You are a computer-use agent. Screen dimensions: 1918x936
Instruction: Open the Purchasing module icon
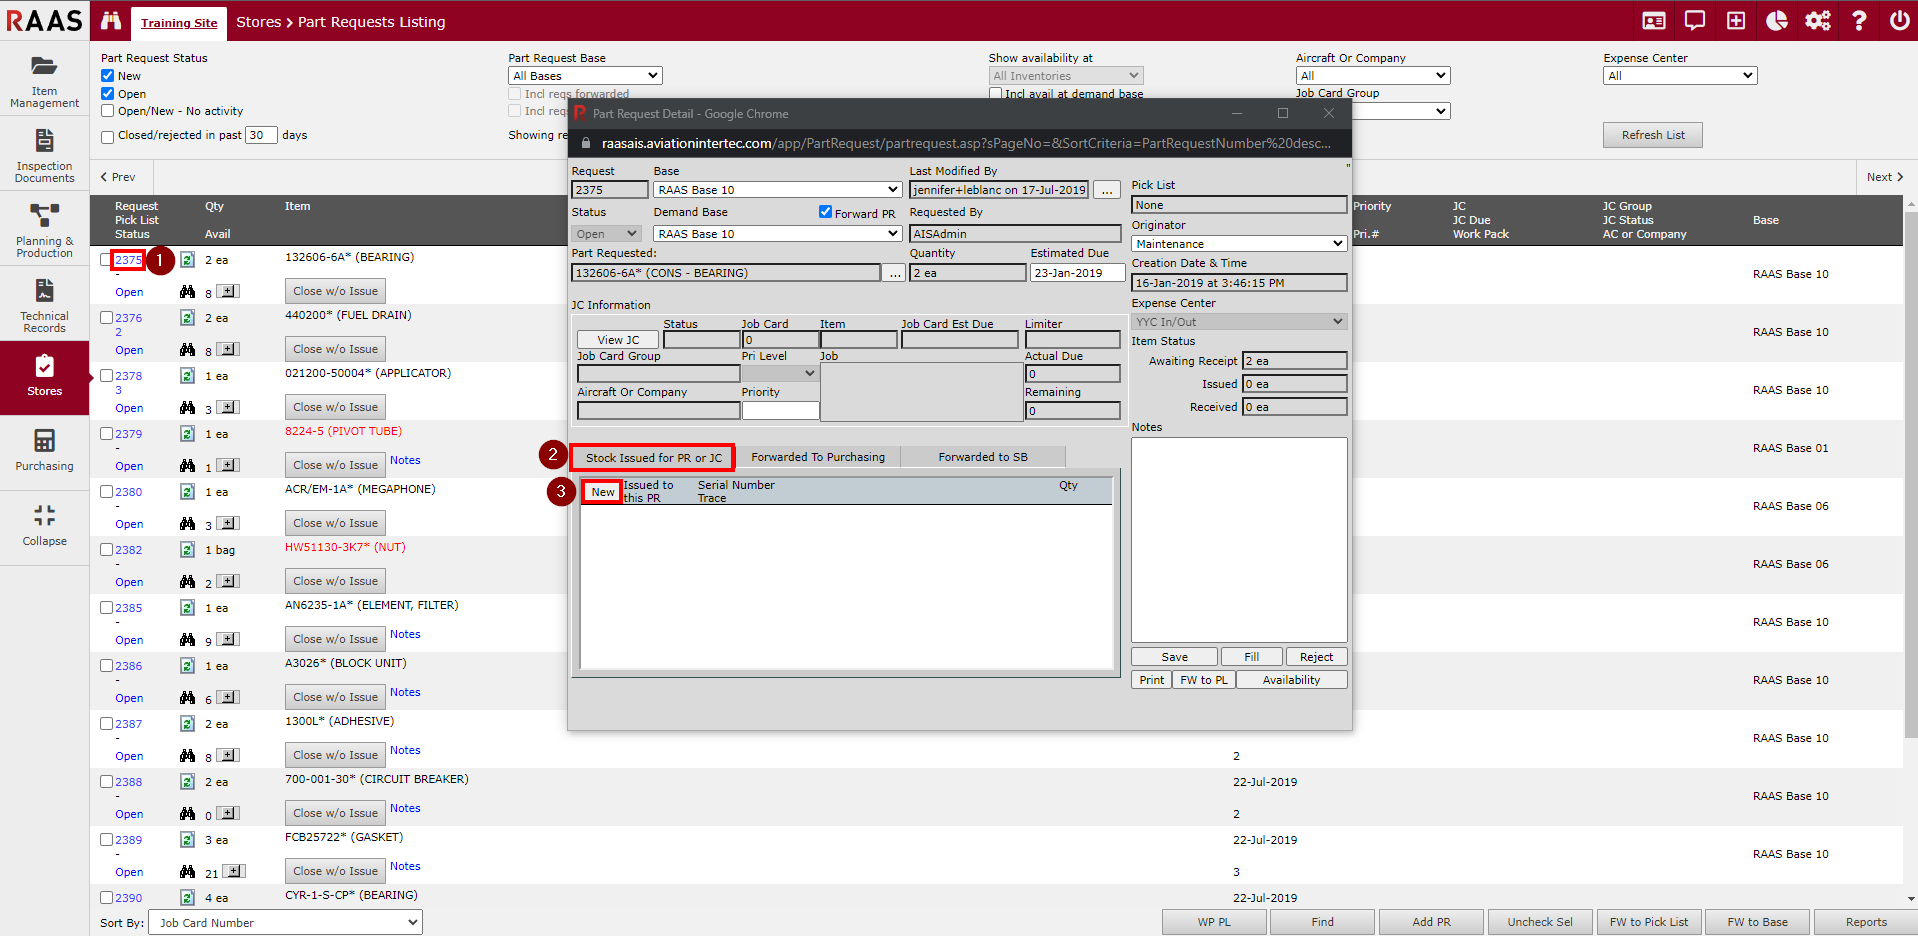pyautogui.click(x=44, y=450)
